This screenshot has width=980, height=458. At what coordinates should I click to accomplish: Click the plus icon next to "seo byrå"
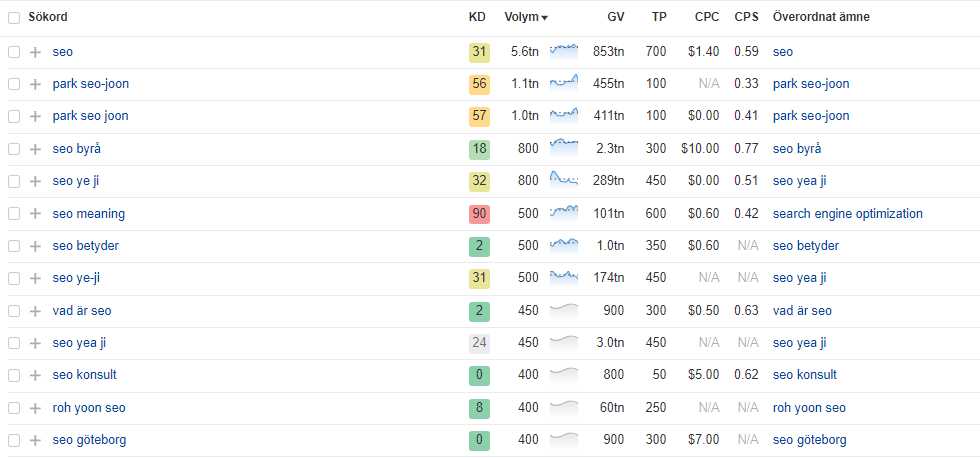pos(35,149)
